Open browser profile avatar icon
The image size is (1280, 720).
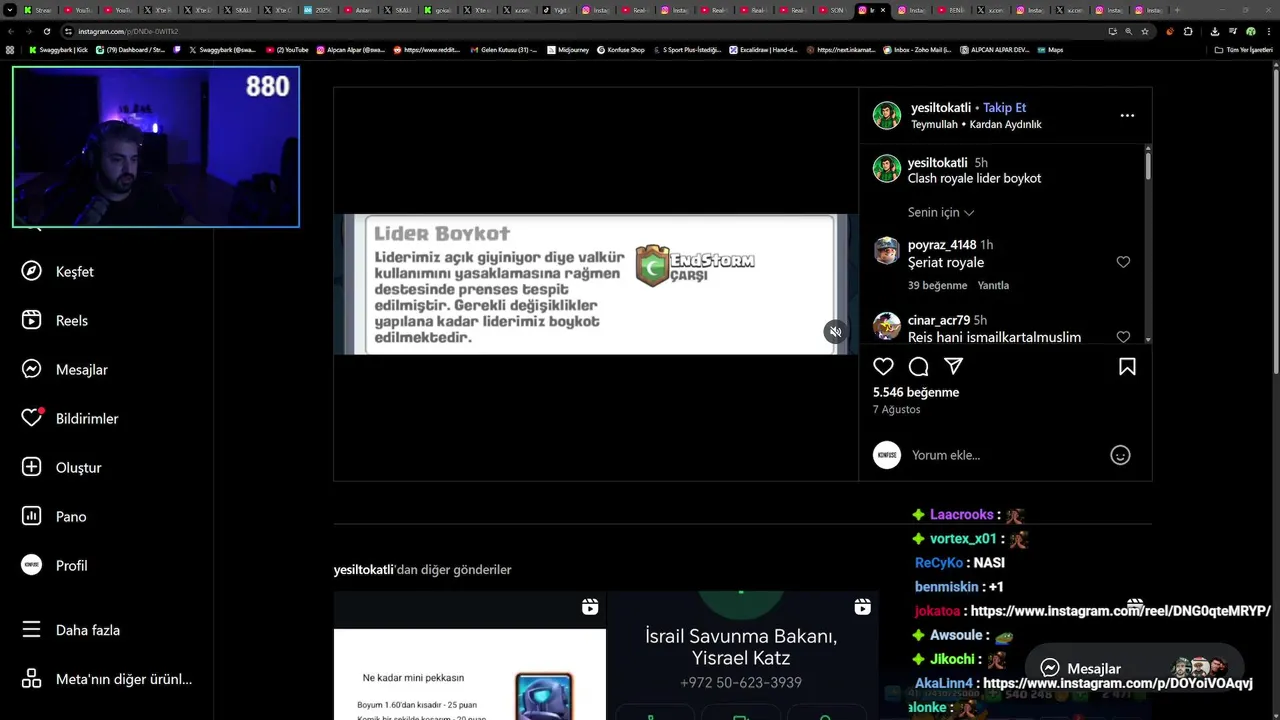click(x=1251, y=31)
